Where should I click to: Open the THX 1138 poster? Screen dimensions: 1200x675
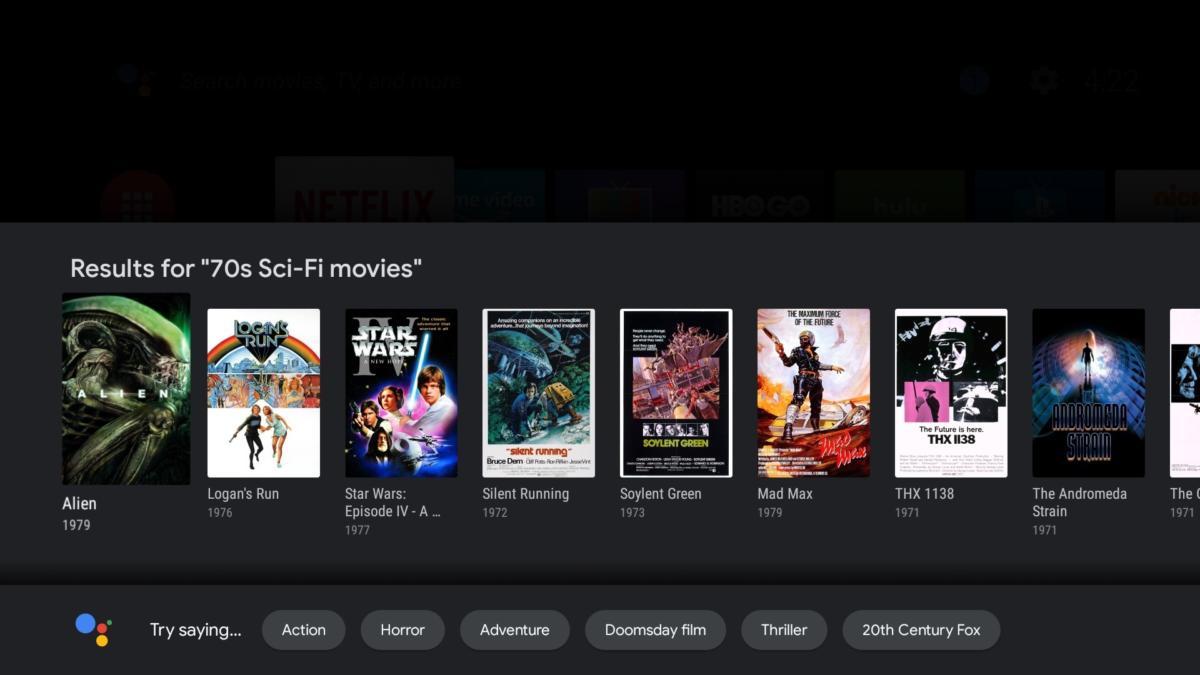pyautogui.click(x=951, y=393)
